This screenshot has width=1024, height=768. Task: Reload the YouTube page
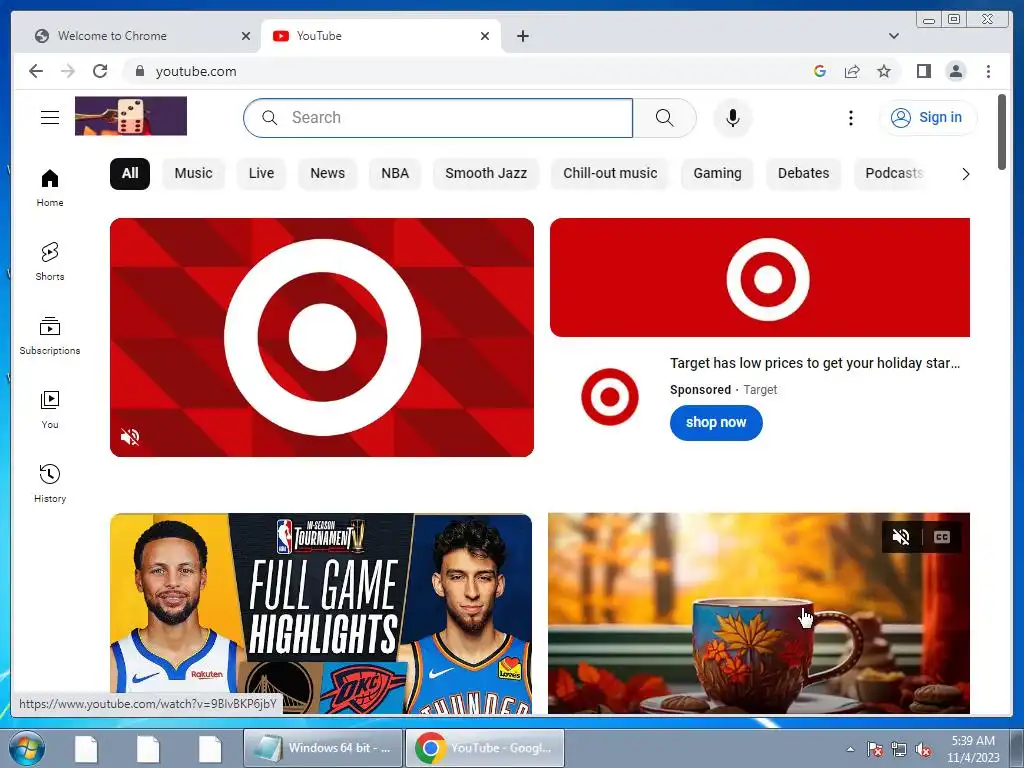pyautogui.click(x=100, y=71)
